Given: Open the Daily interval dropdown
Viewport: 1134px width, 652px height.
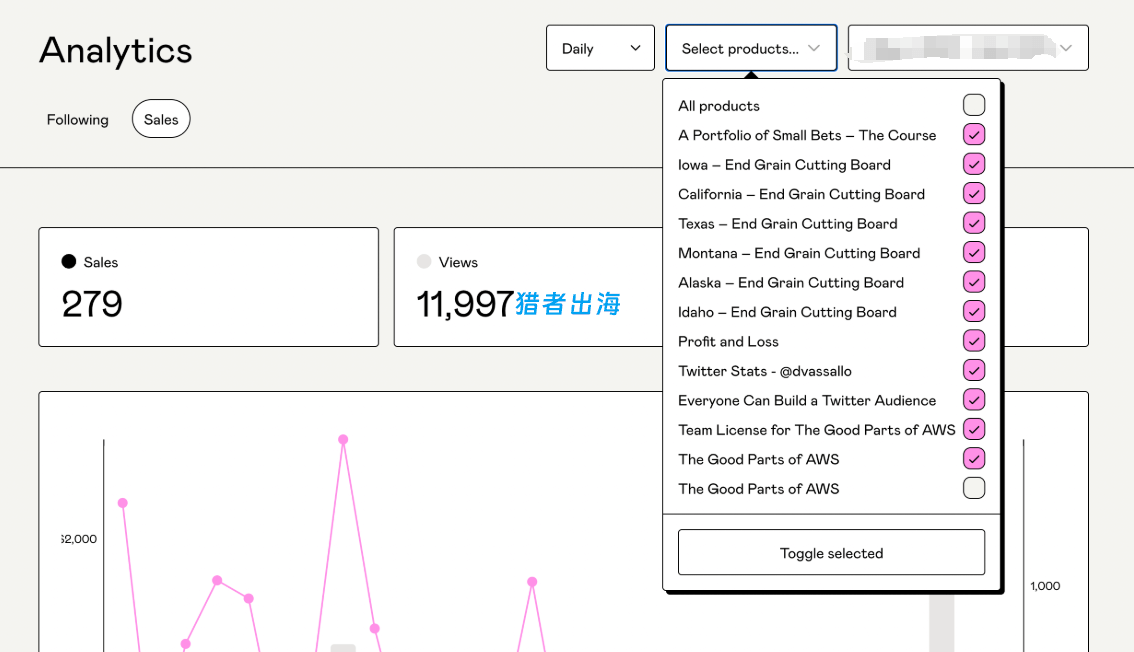Looking at the screenshot, I should pyautogui.click(x=600, y=48).
